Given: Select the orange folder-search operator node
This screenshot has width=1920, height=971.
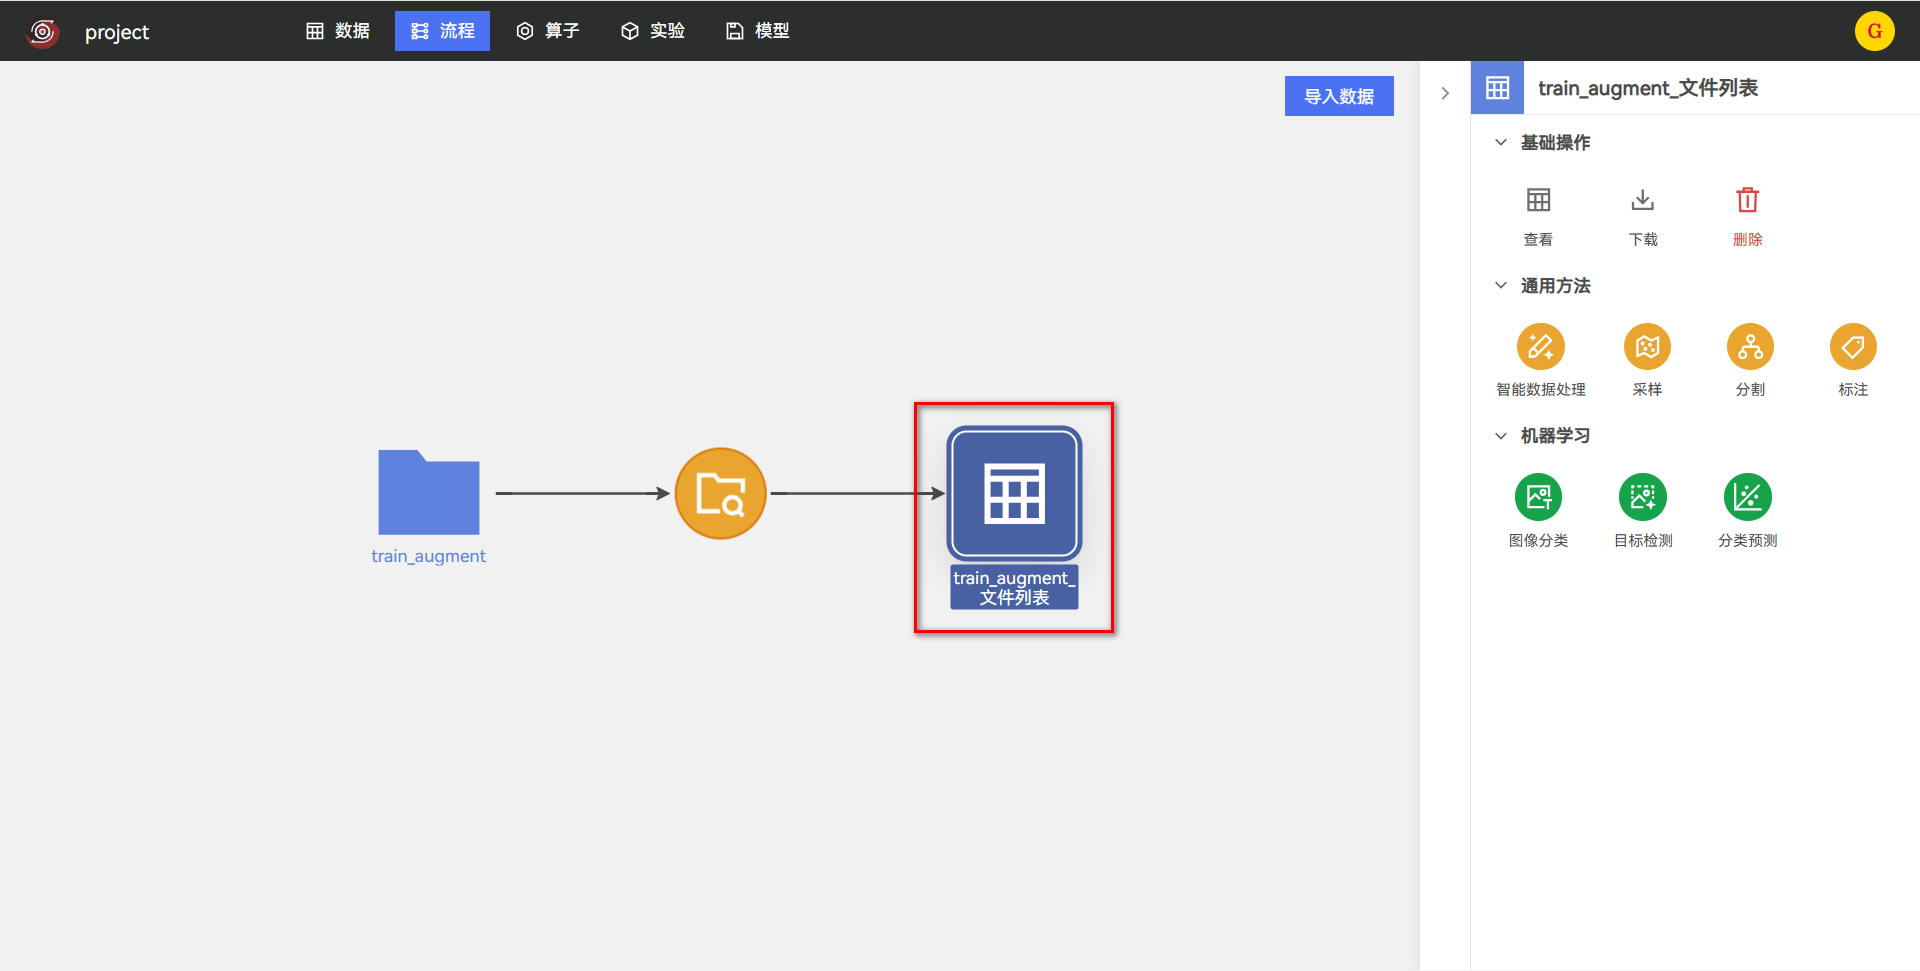Looking at the screenshot, I should point(721,493).
